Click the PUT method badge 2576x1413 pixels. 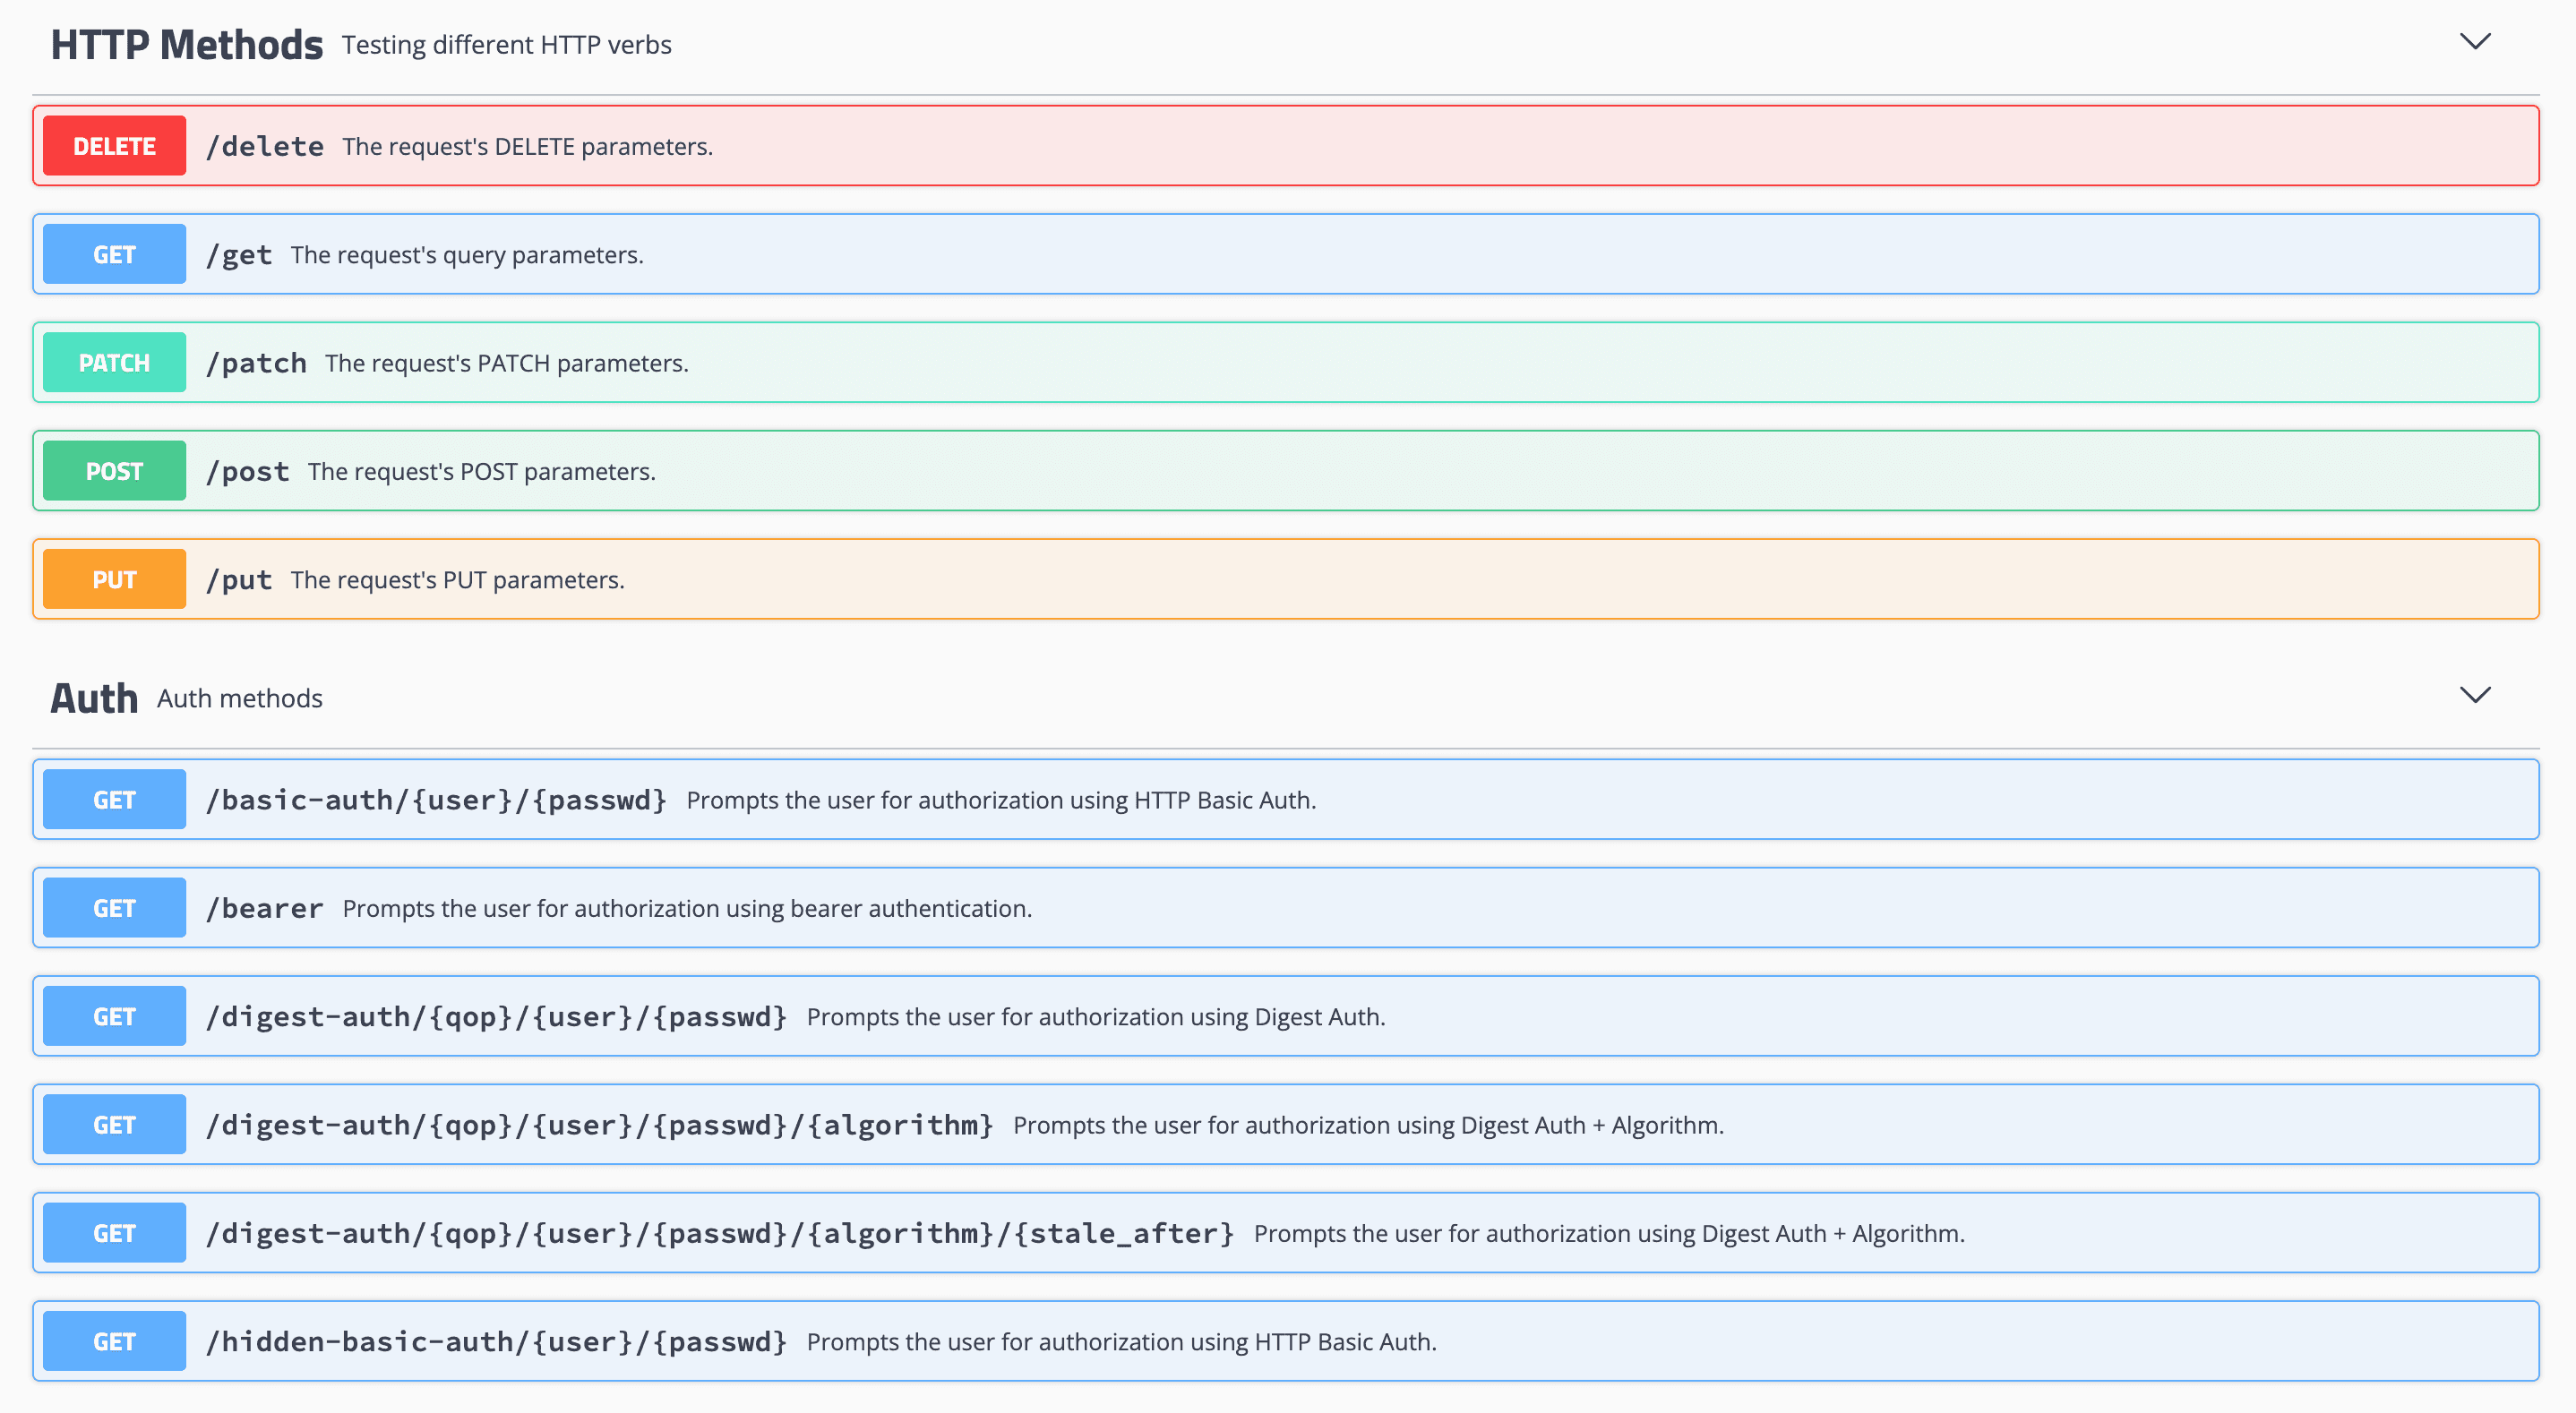[x=114, y=579]
